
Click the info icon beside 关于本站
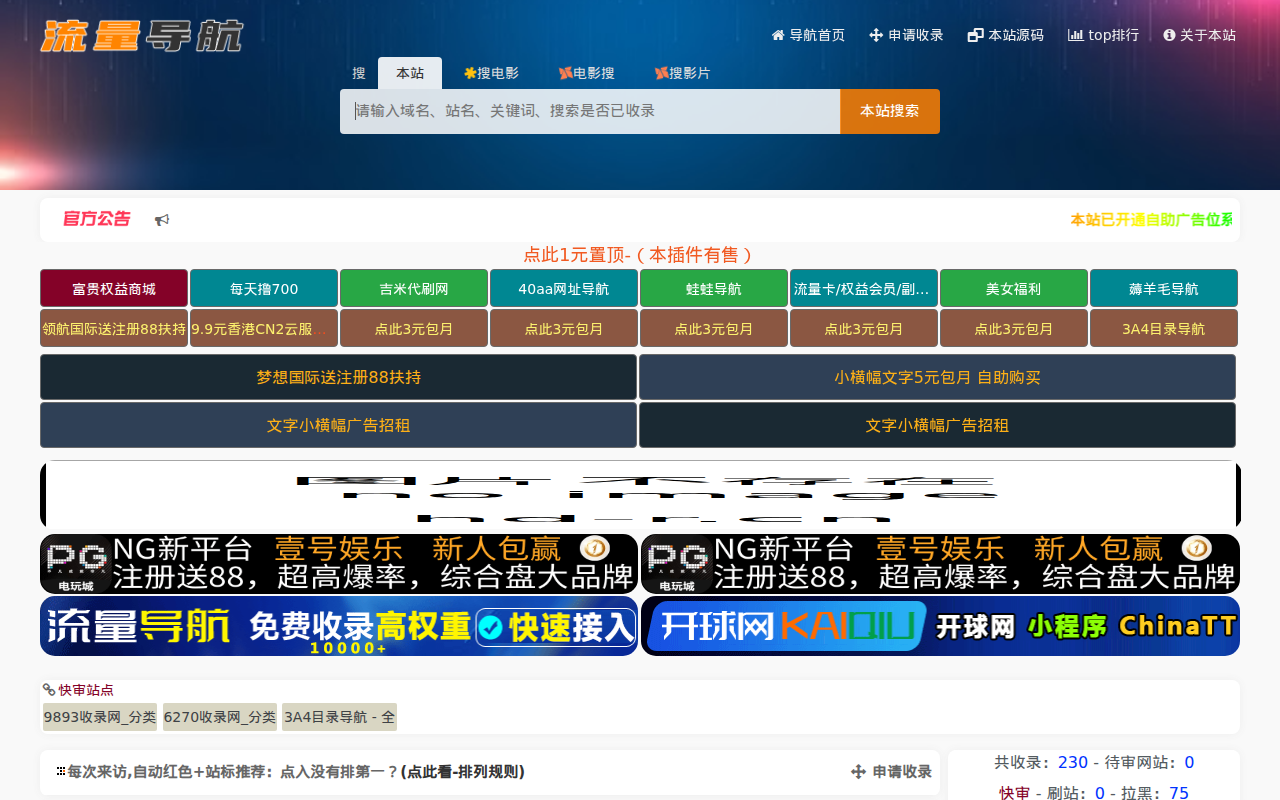pyautogui.click(x=1169, y=35)
